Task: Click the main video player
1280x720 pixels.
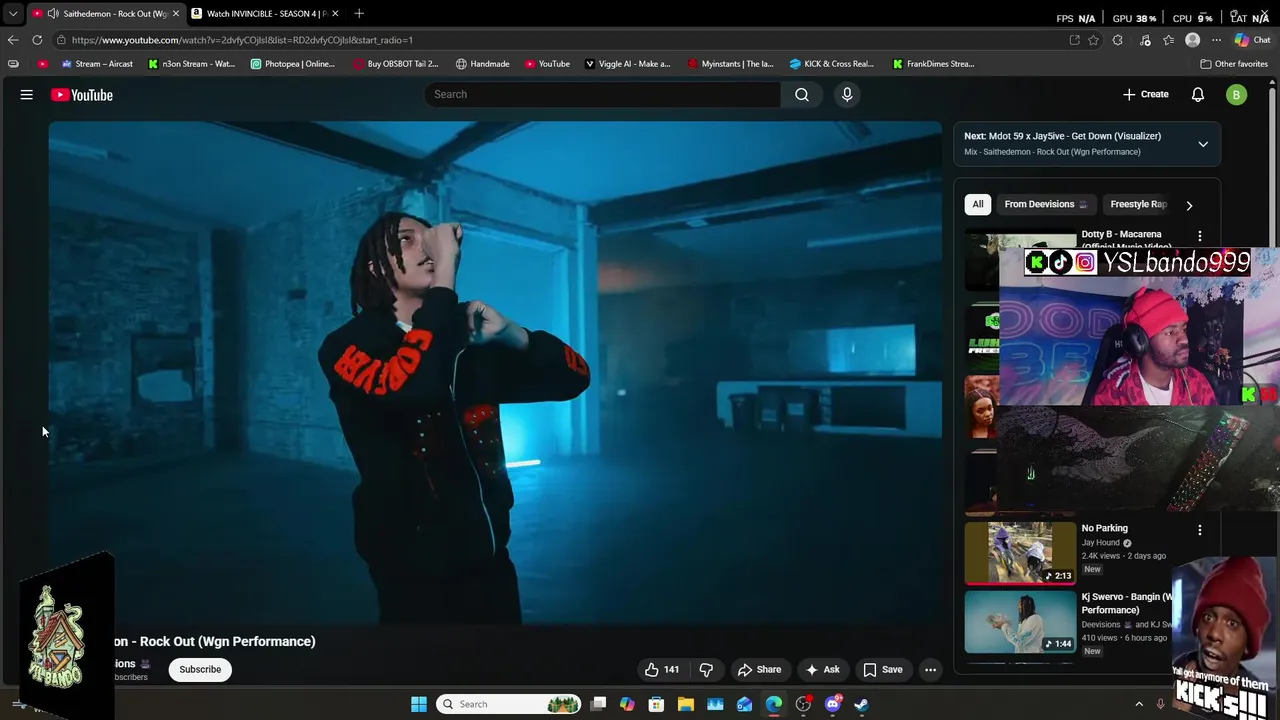Action: 495,373
